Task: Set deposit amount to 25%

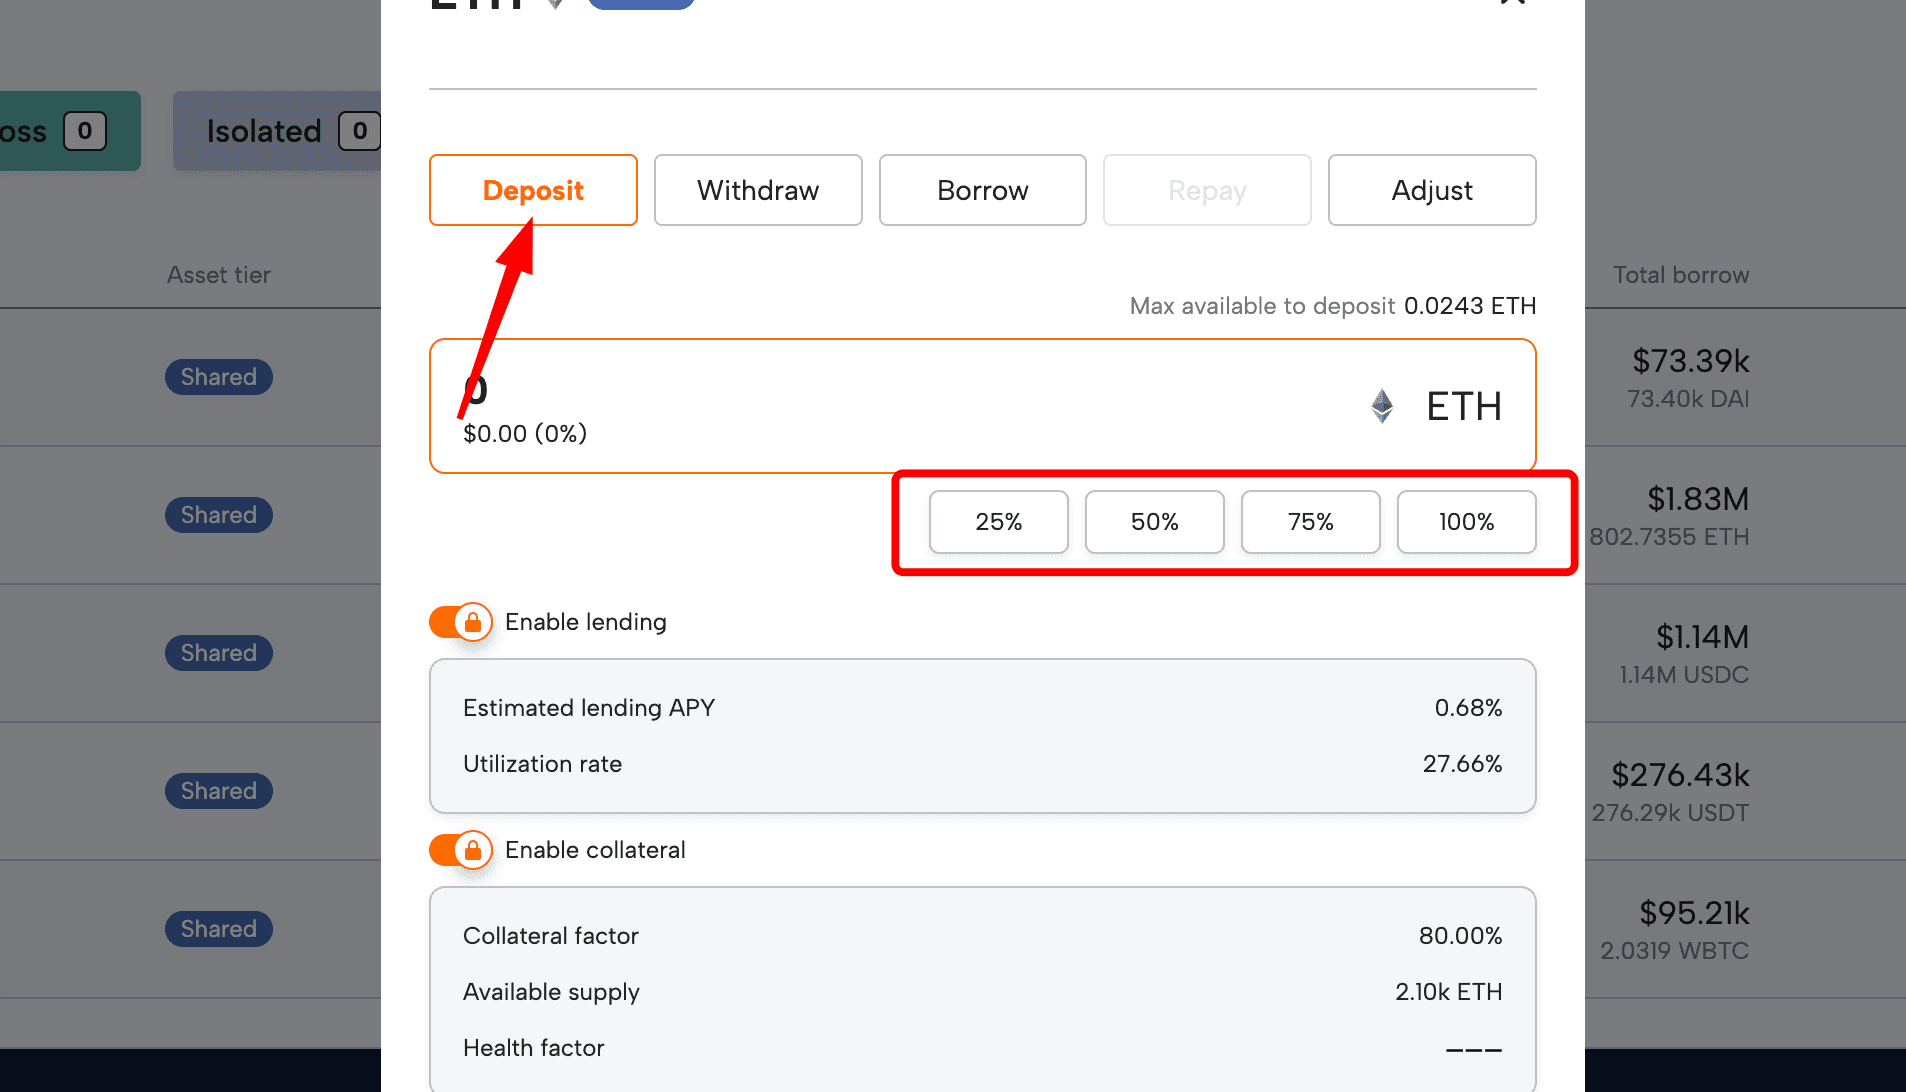Action: tap(999, 522)
